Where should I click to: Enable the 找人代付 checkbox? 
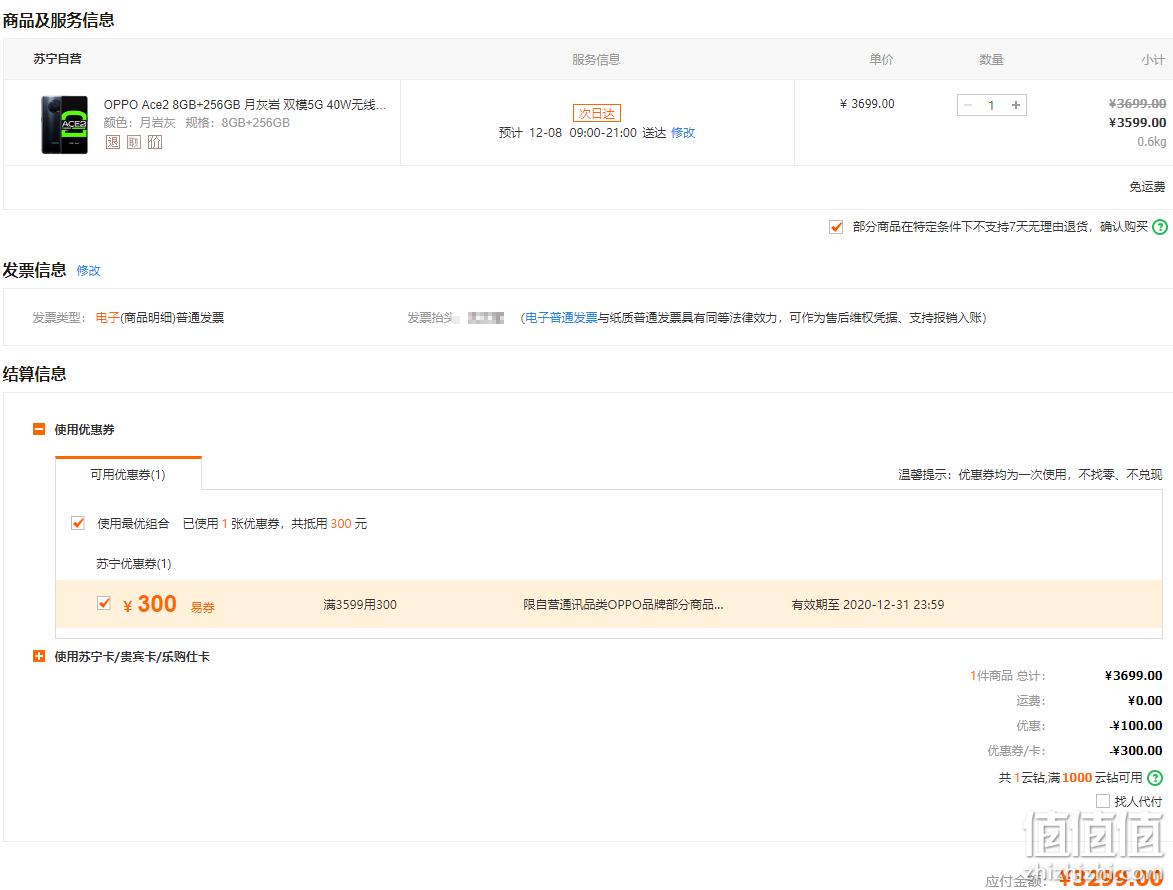coord(1103,801)
